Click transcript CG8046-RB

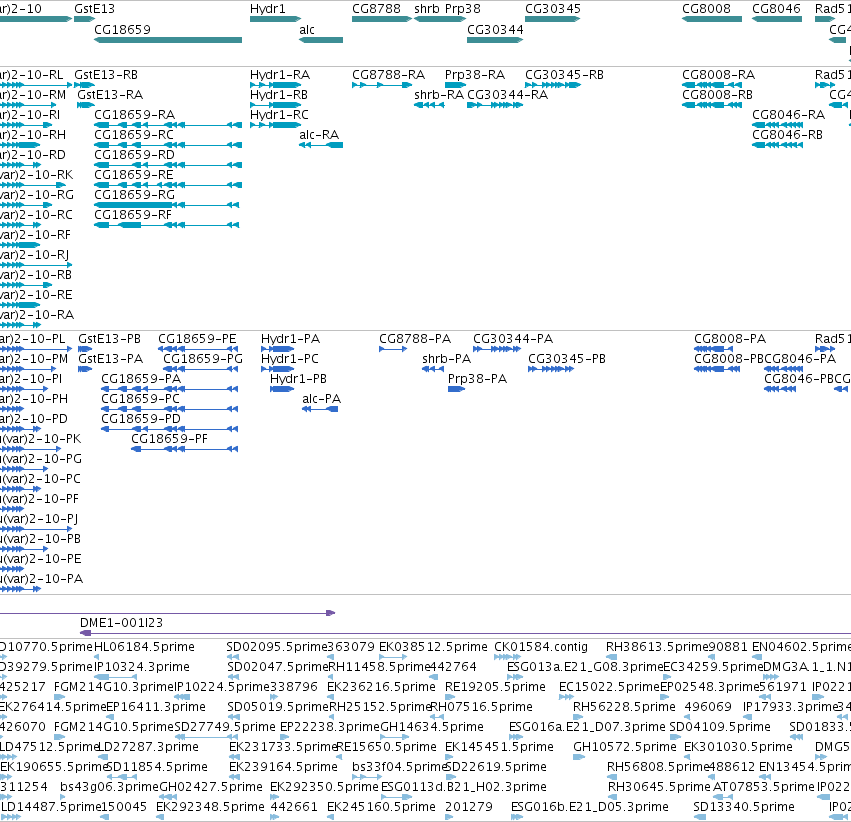pos(788,135)
